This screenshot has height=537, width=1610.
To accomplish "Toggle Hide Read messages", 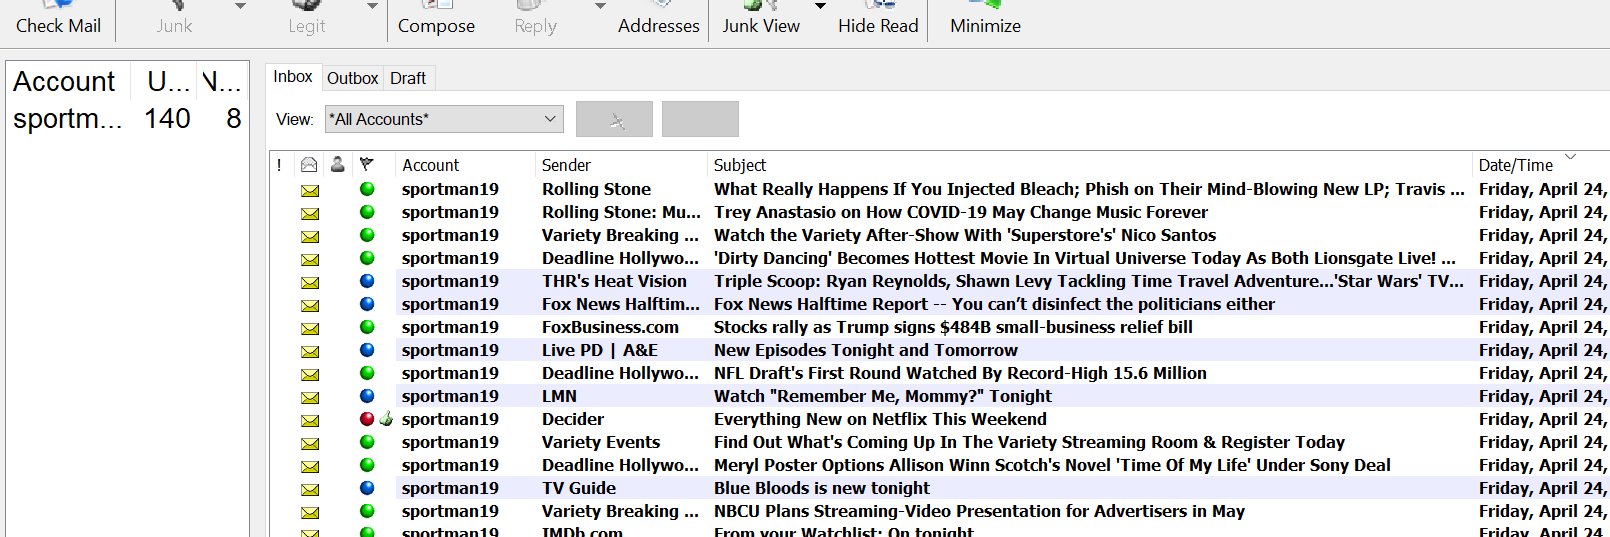I will click(x=878, y=20).
